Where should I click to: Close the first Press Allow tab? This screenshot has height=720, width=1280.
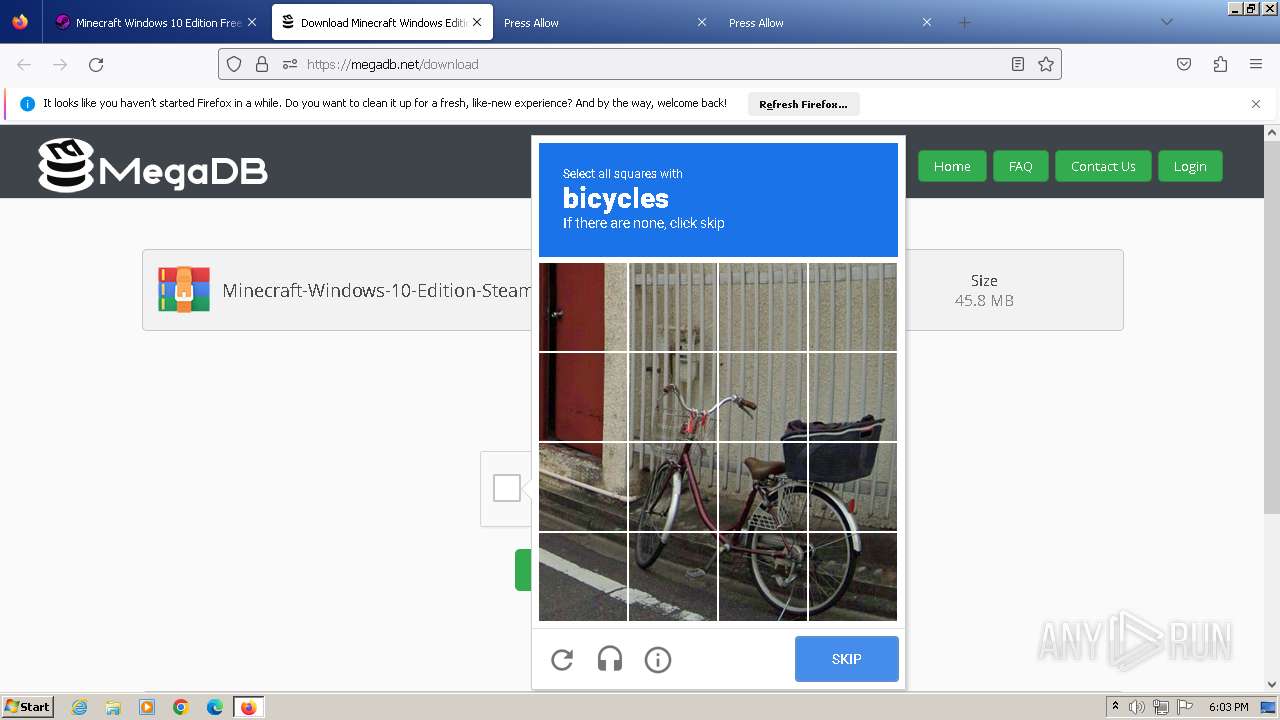pyautogui.click(x=701, y=22)
